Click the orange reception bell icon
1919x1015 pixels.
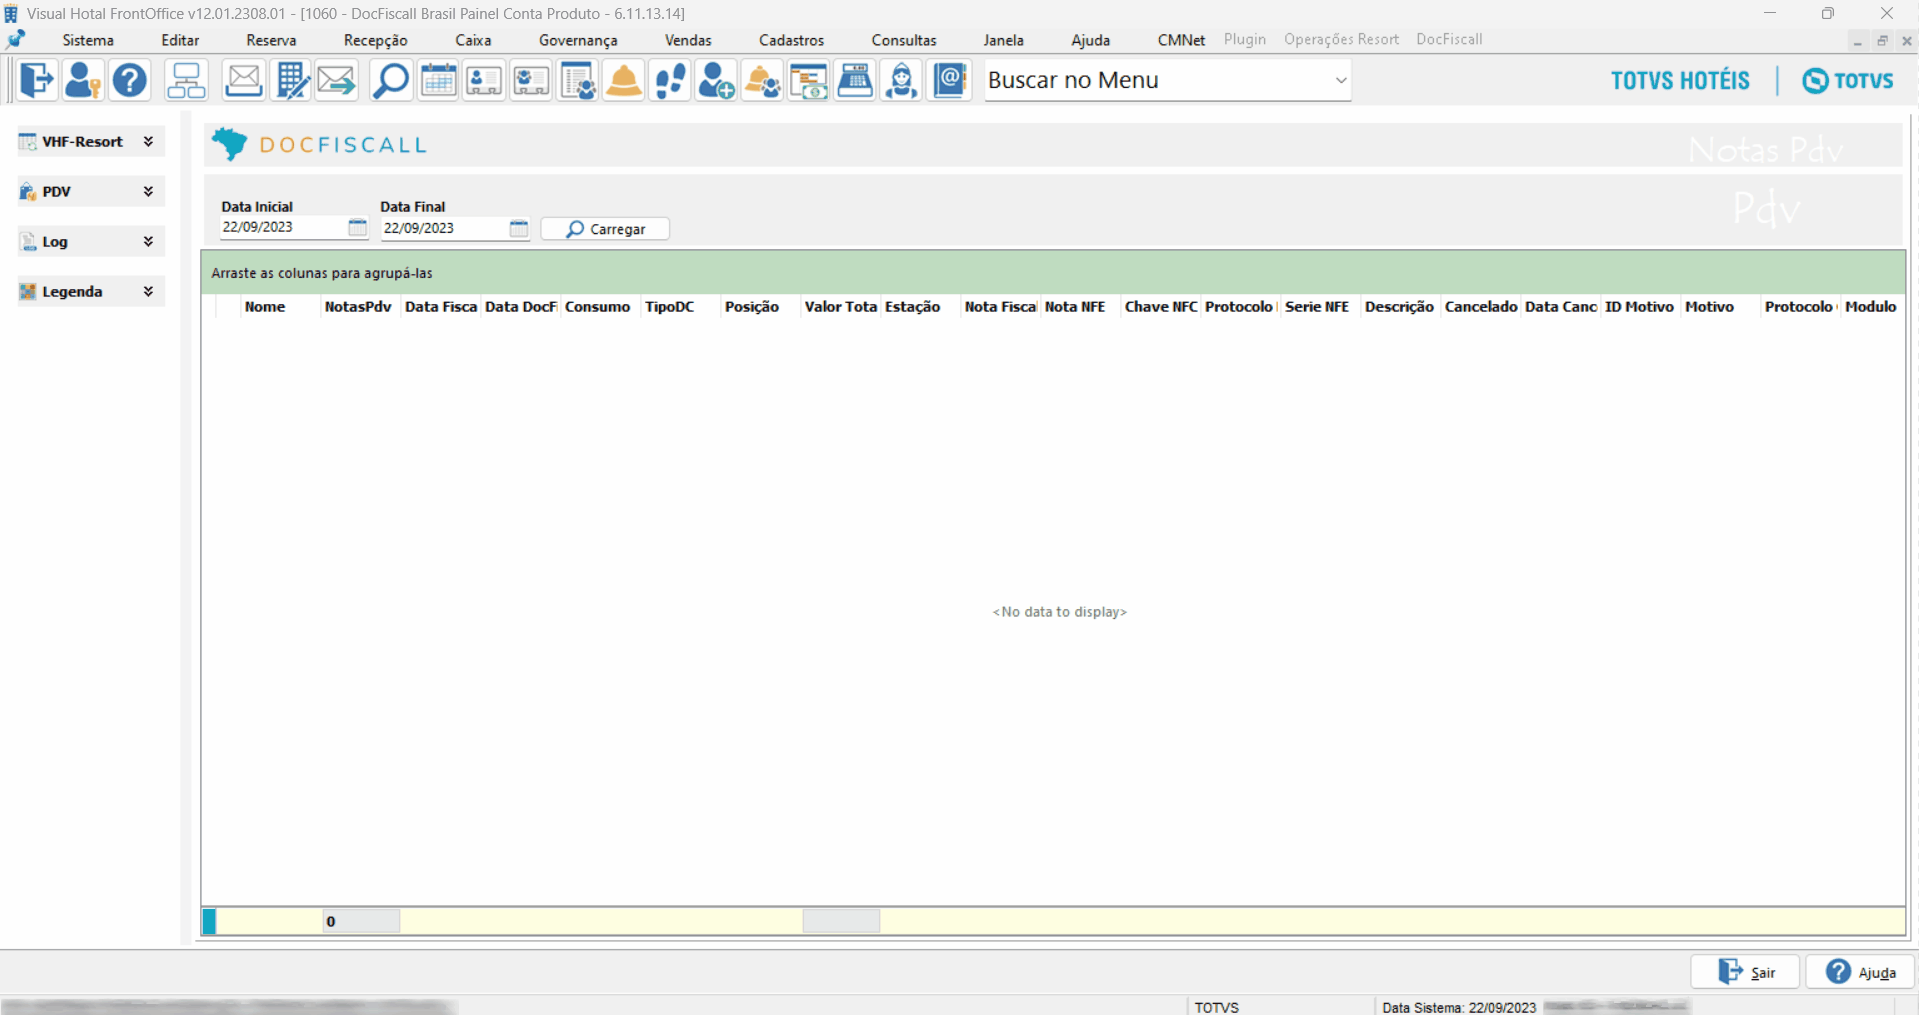pos(624,80)
